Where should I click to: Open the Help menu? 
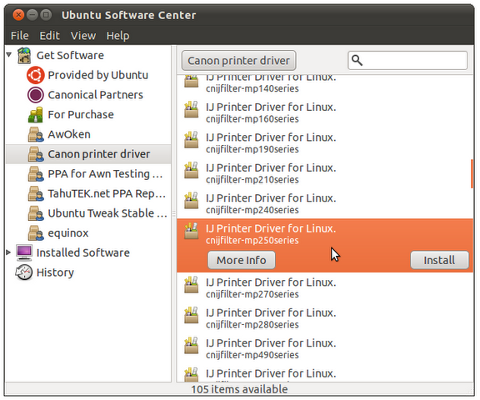(118, 36)
